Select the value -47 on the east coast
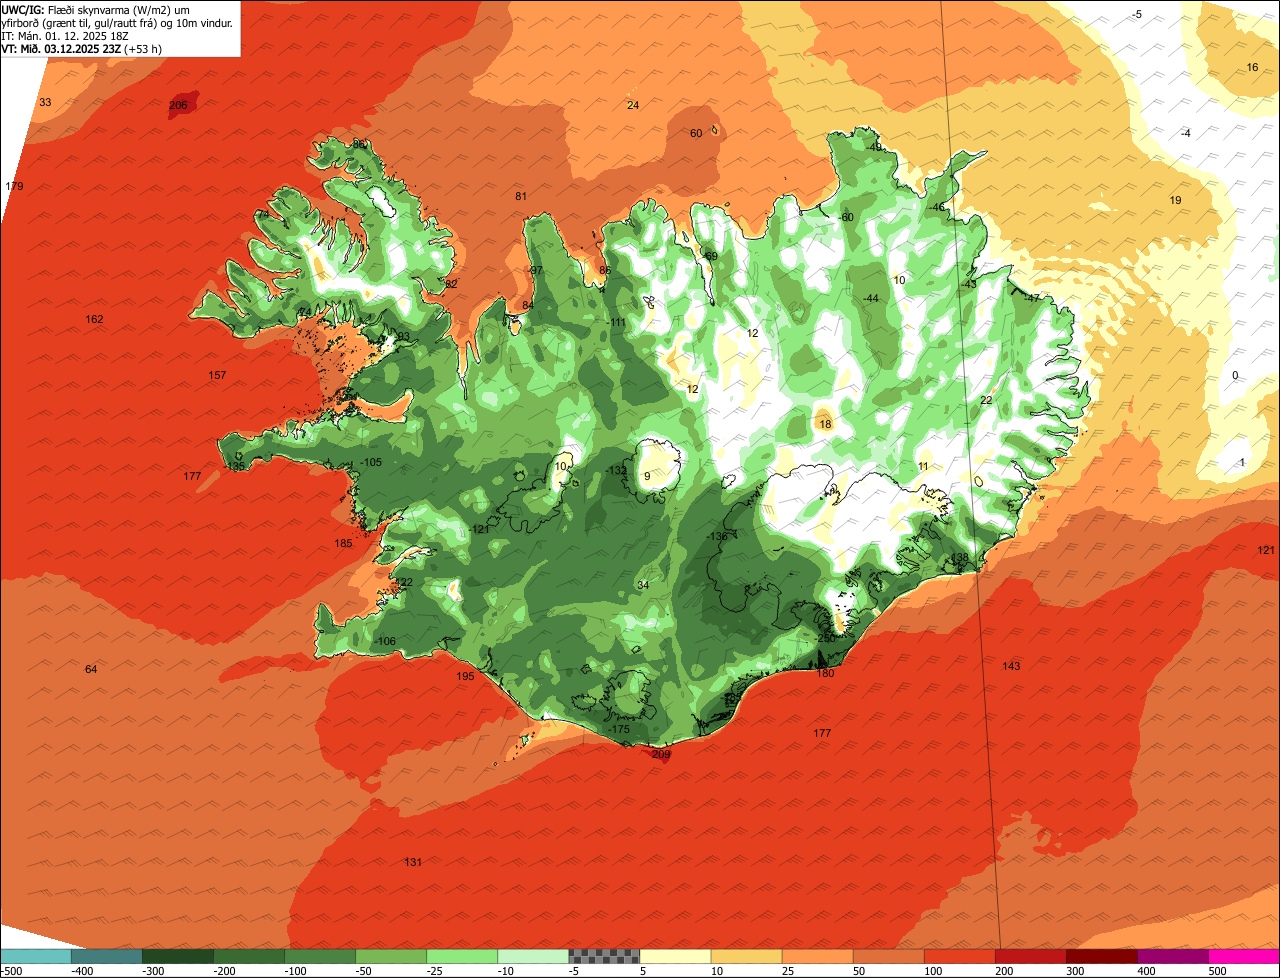The image size is (1280, 978). (x=1031, y=298)
